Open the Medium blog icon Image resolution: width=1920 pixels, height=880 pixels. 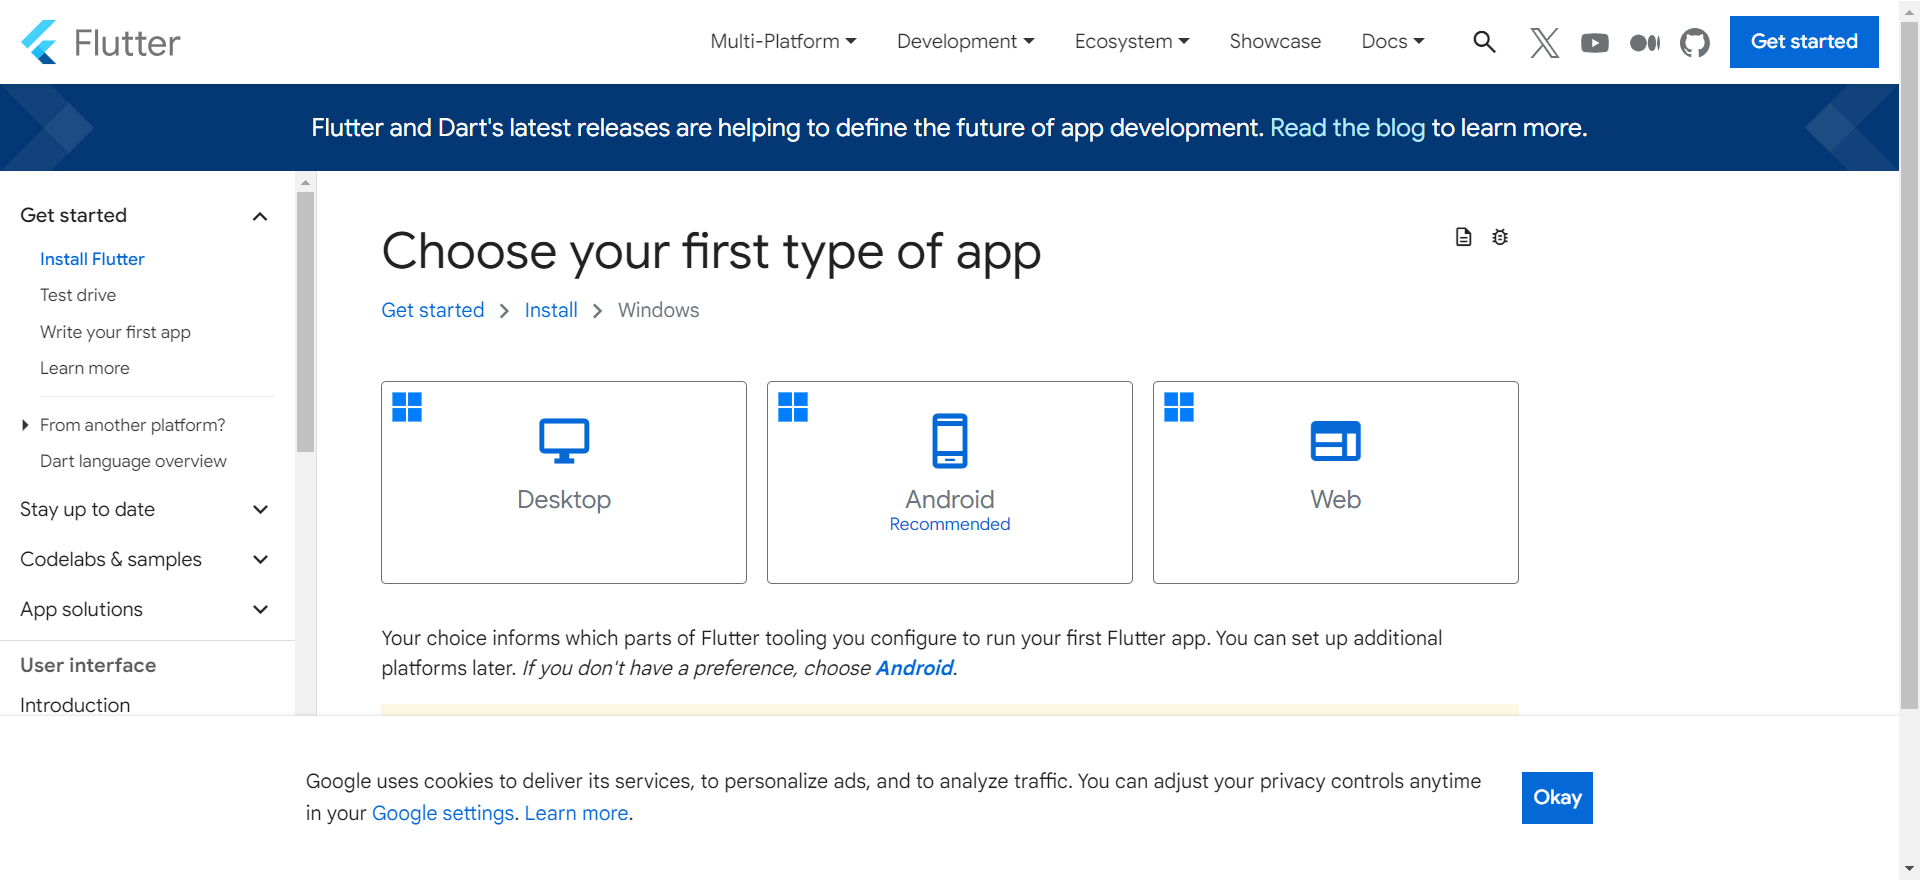(1644, 42)
